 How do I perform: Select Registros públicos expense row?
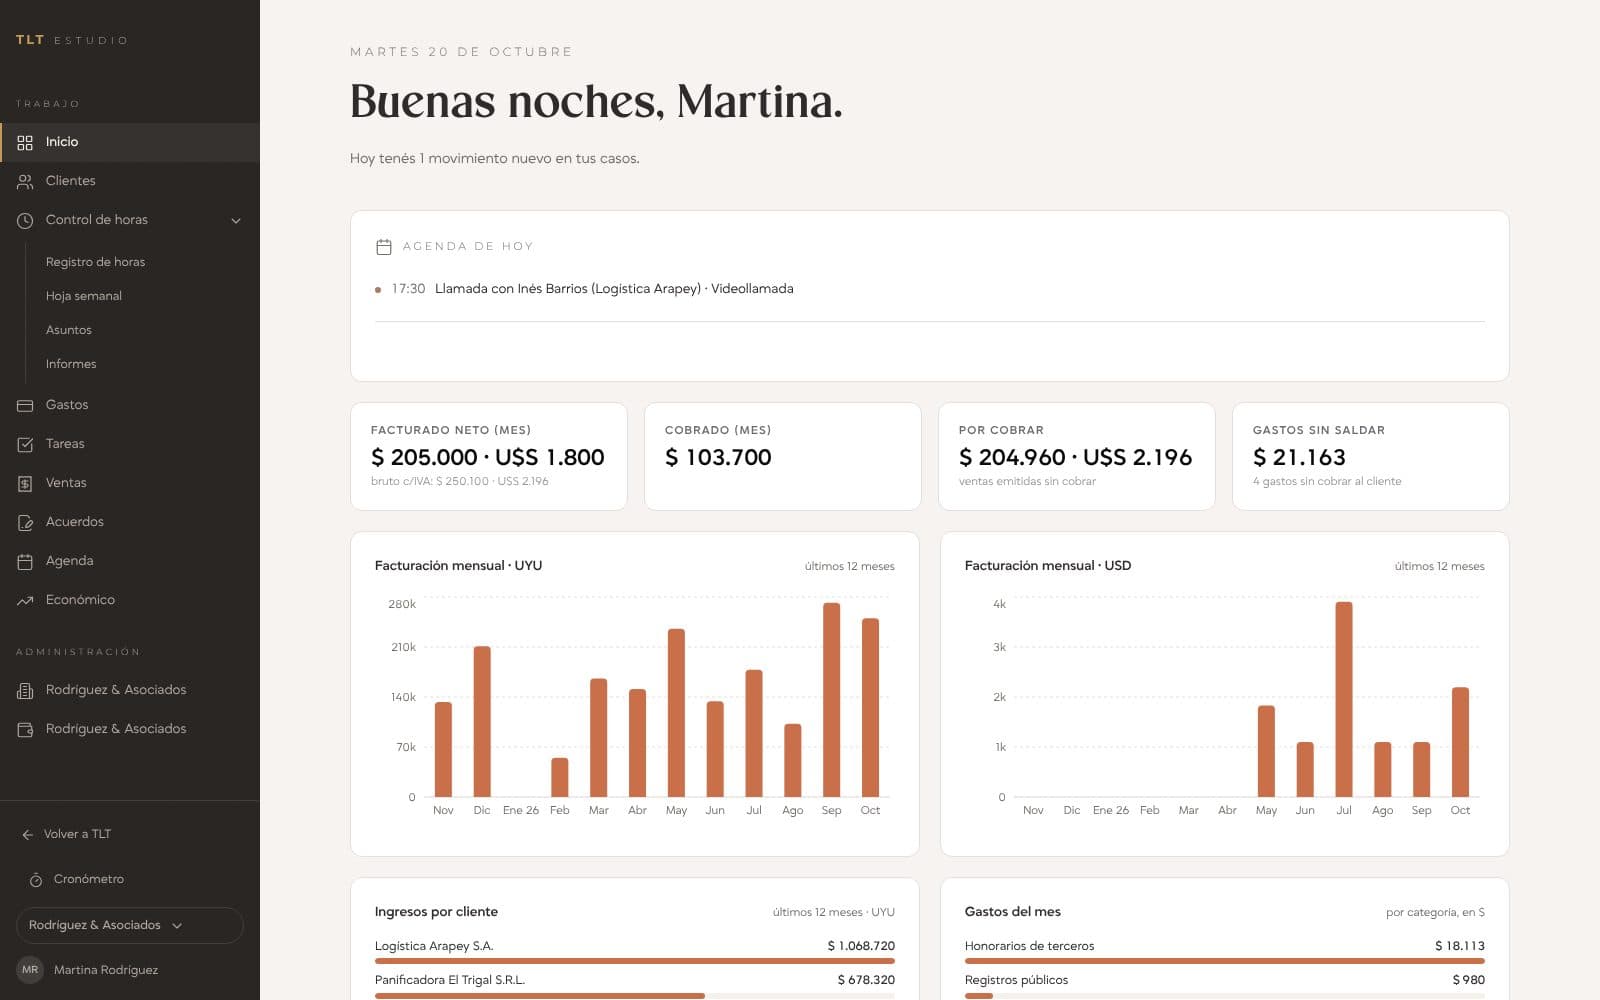tap(1225, 985)
